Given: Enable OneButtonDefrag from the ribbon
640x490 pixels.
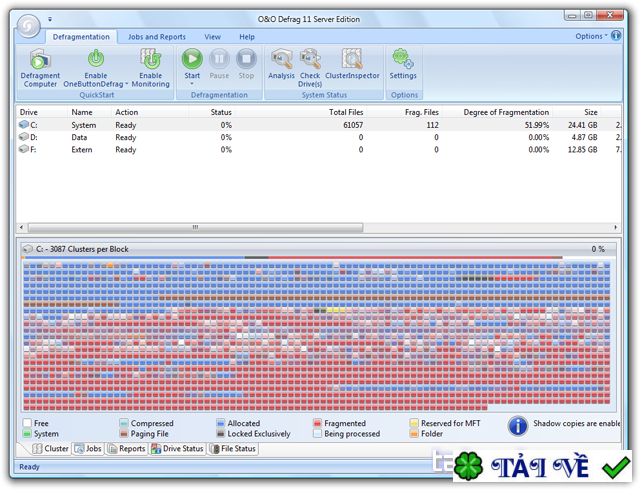Looking at the screenshot, I should click(x=96, y=61).
